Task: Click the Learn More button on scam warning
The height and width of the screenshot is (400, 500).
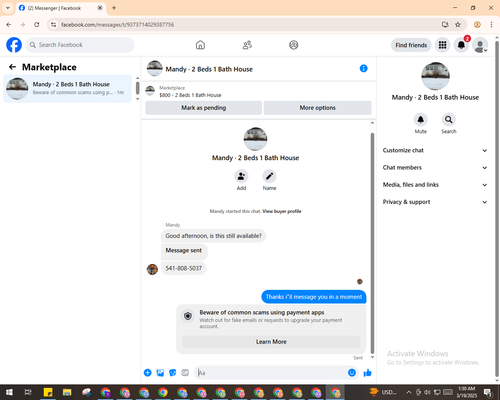Action: coord(271,342)
